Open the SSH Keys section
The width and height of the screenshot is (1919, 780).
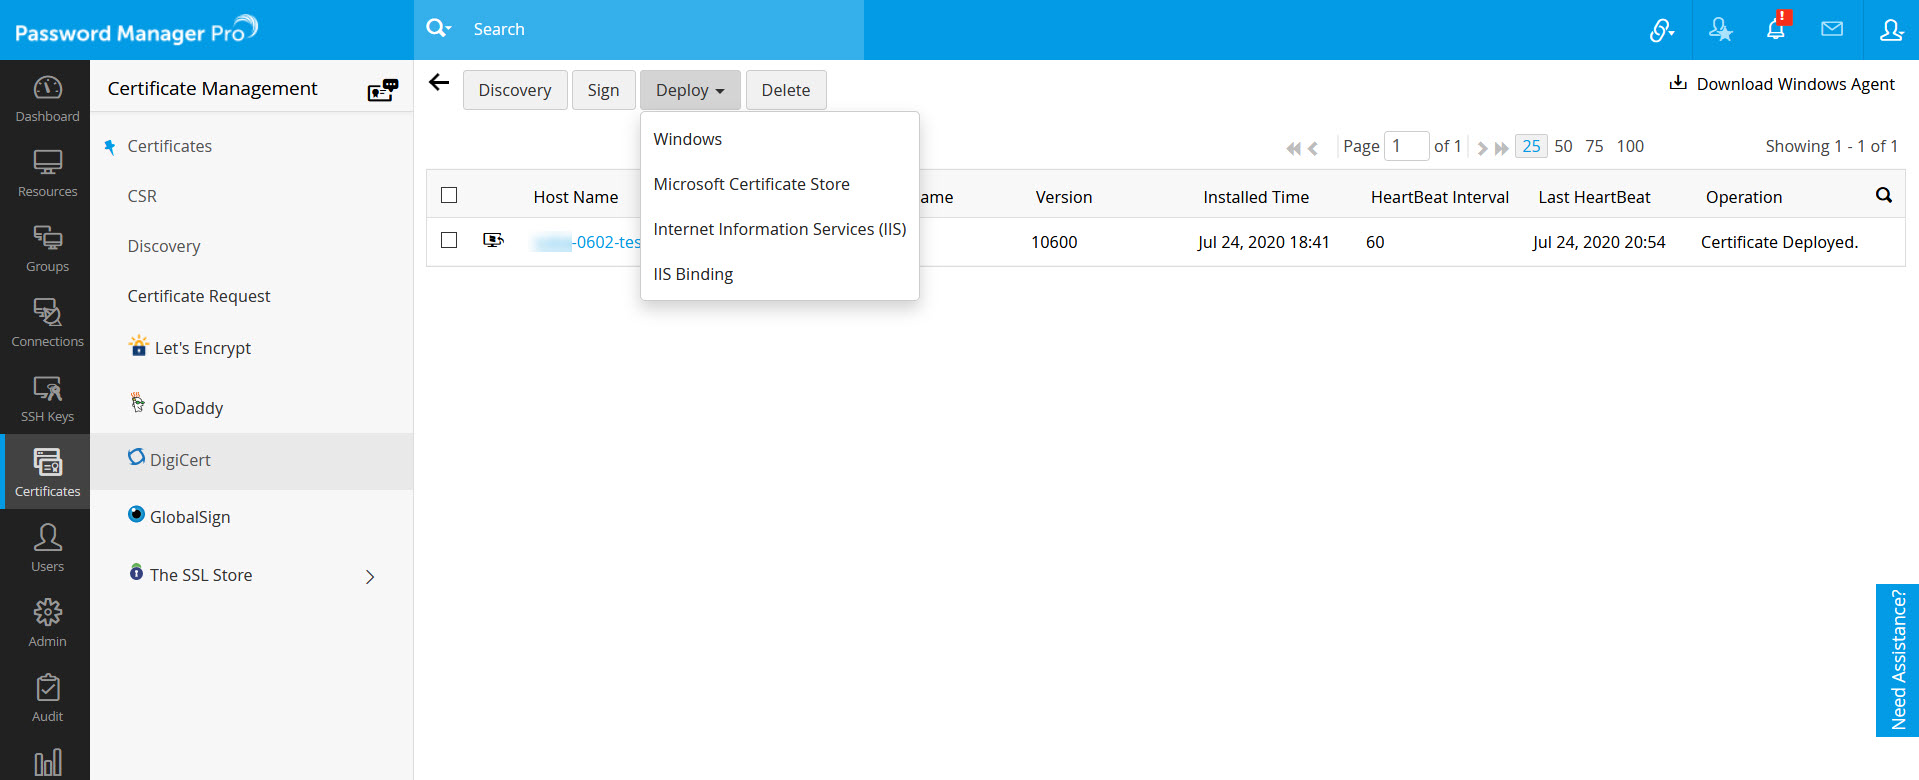(x=47, y=398)
